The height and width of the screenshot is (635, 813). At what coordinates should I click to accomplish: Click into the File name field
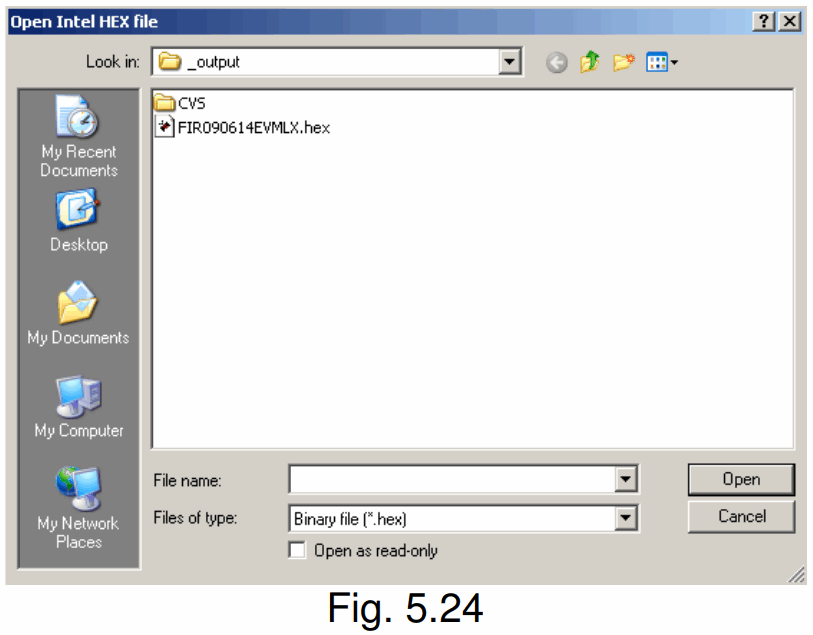coord(452,479)
